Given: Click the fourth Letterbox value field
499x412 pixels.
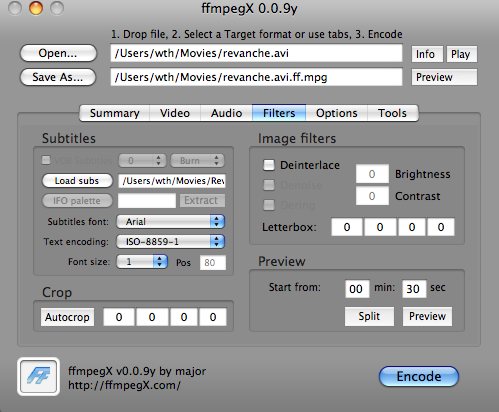Looking at the screenshot, I should pos(441,227).
